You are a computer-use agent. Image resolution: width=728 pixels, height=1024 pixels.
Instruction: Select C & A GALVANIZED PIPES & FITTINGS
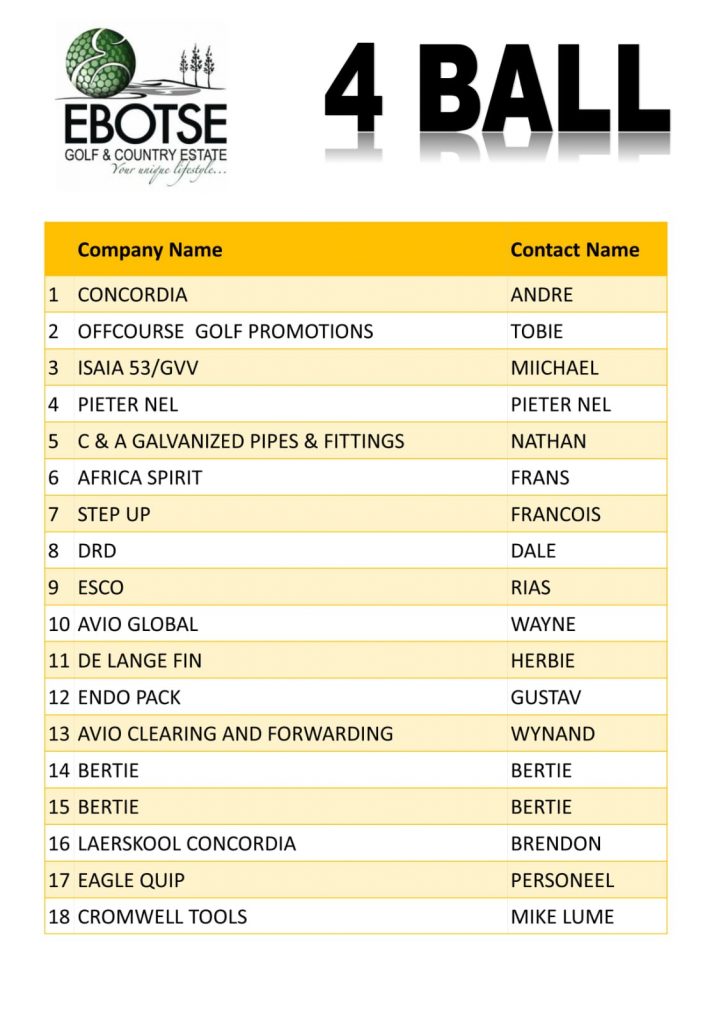[x=241, y=441]
